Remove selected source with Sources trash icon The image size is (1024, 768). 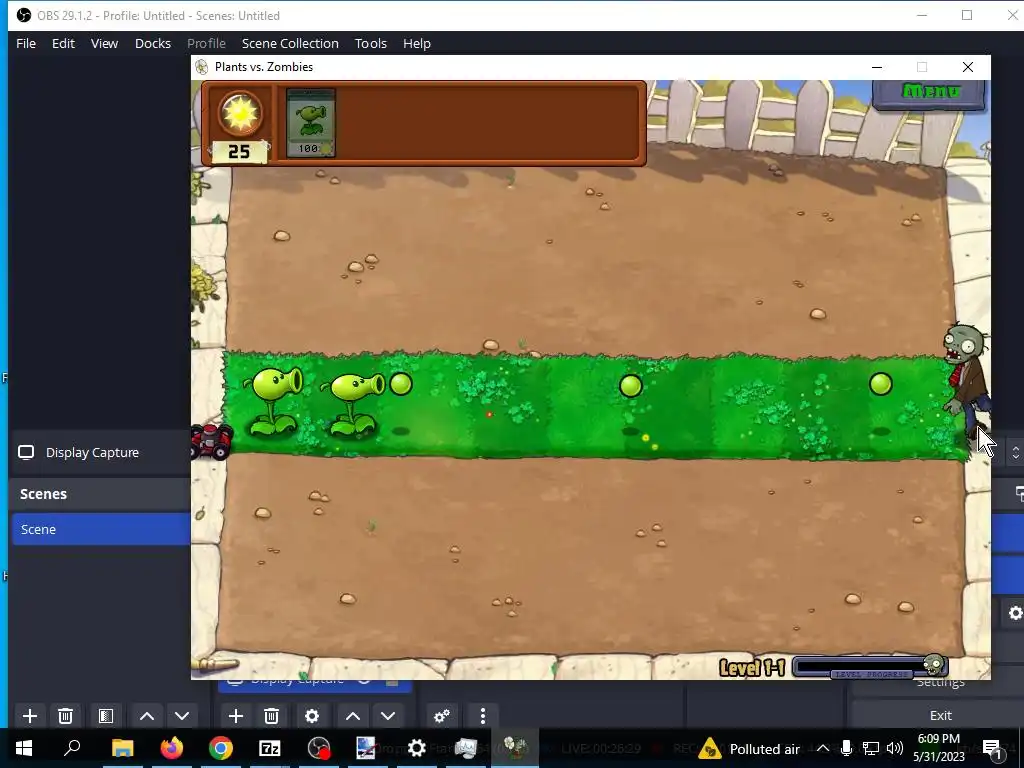[x=272, y=716]
